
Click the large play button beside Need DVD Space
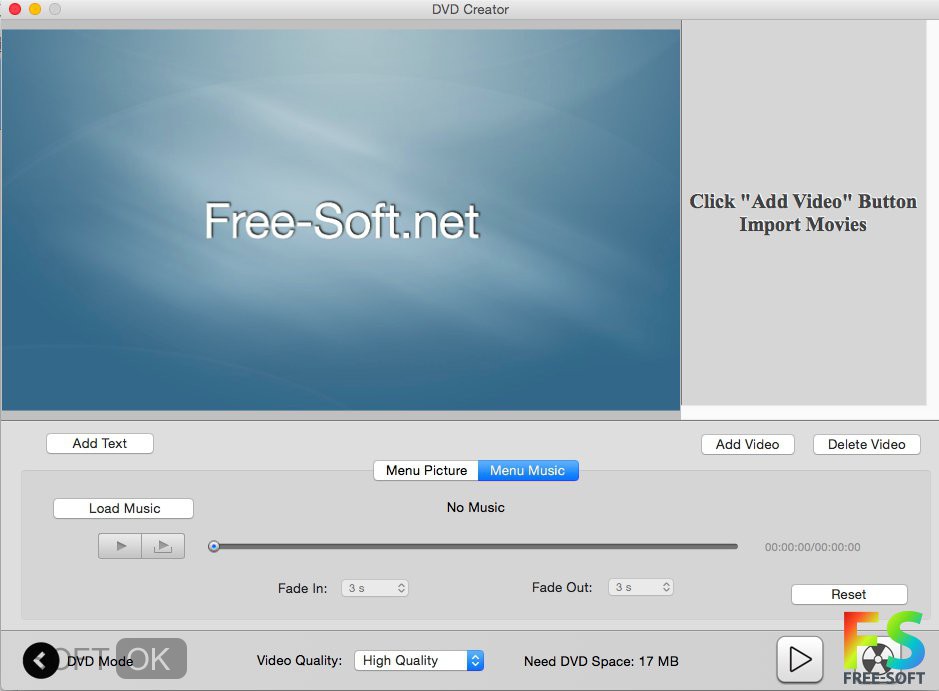800,660
